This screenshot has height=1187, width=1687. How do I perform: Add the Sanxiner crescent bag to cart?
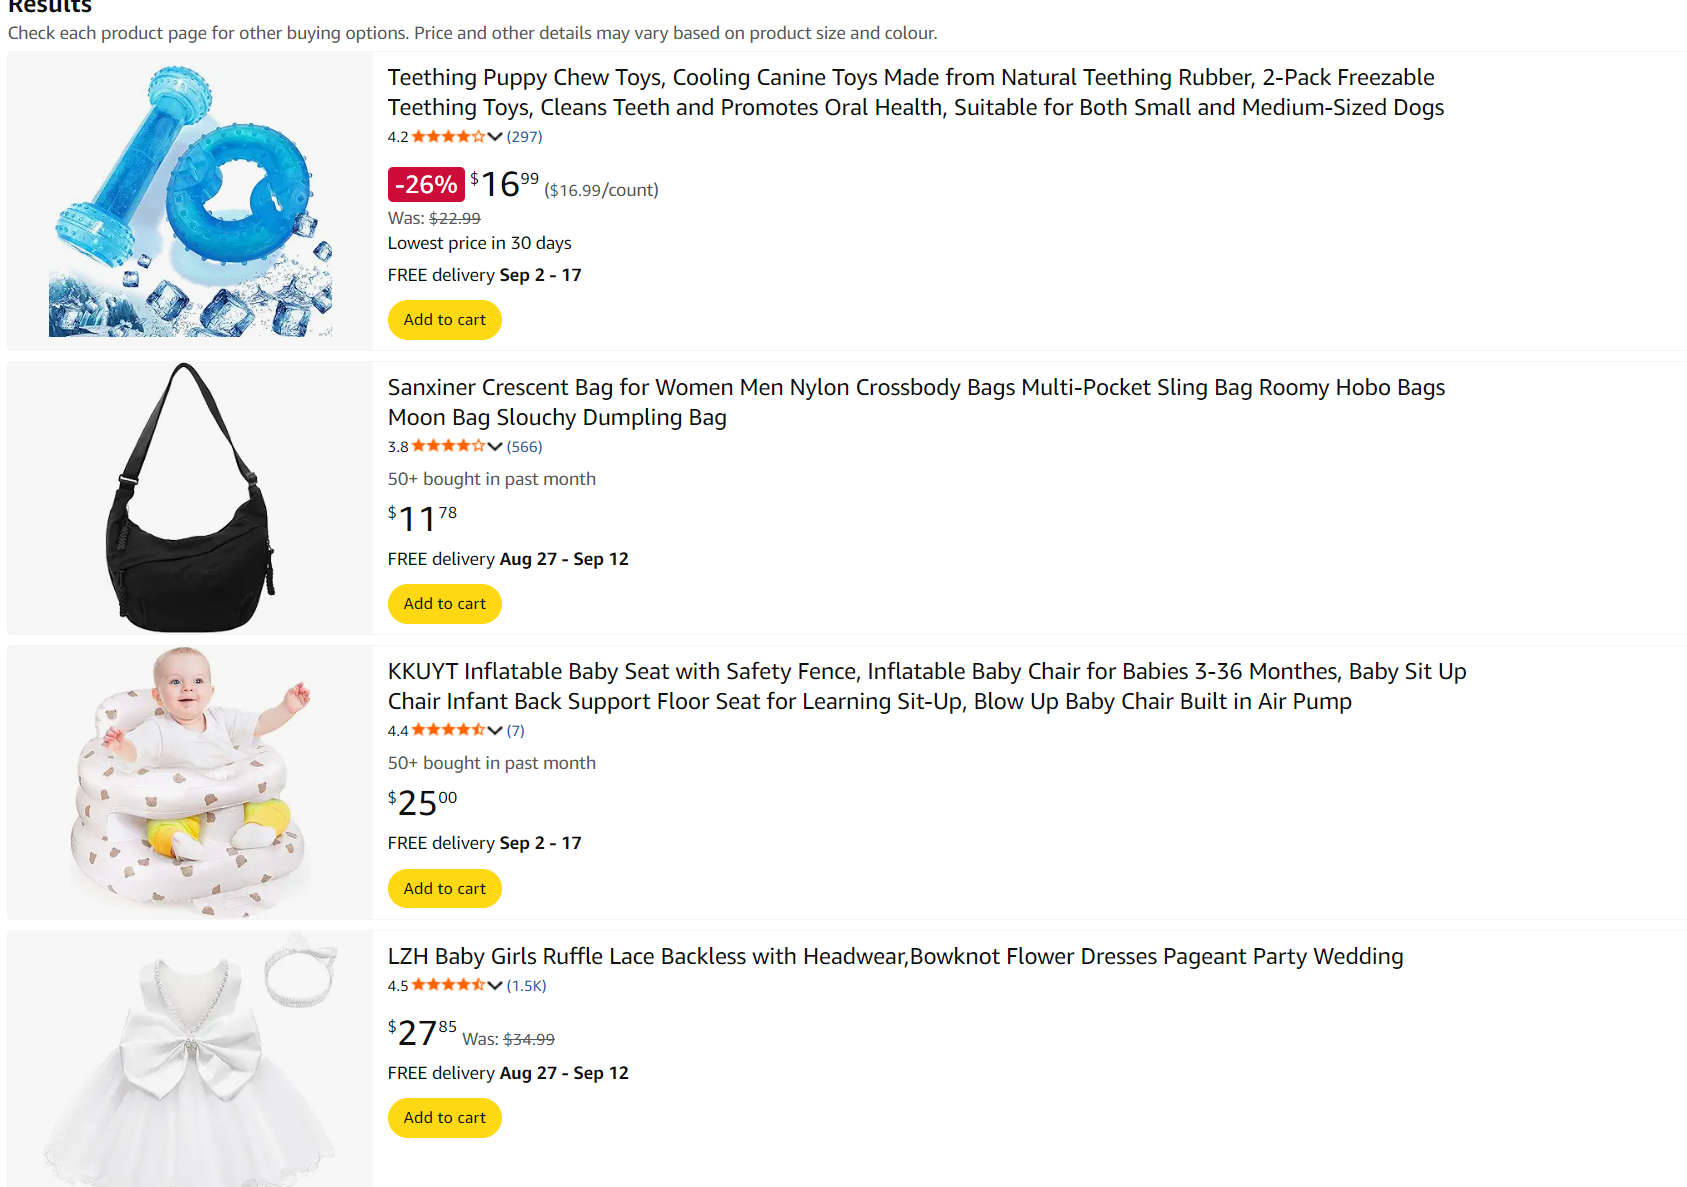click(x=444, y=604)
